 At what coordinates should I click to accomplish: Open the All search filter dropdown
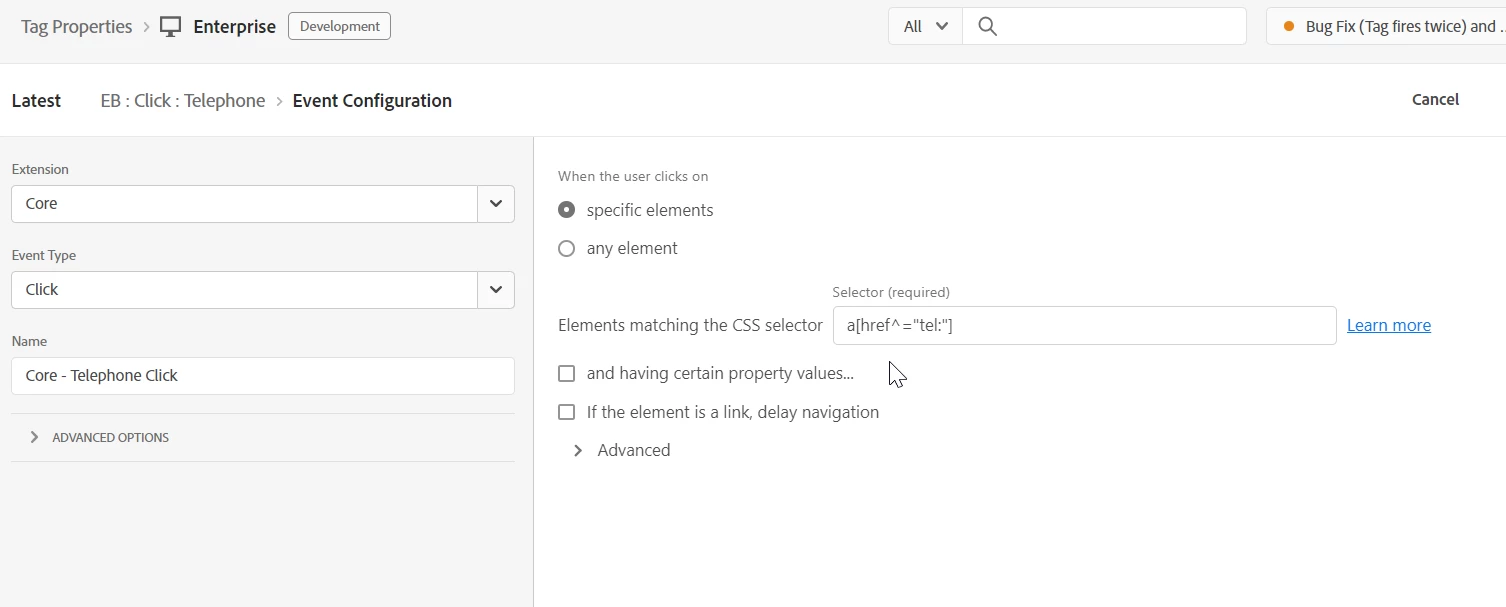tap(925, 27)
